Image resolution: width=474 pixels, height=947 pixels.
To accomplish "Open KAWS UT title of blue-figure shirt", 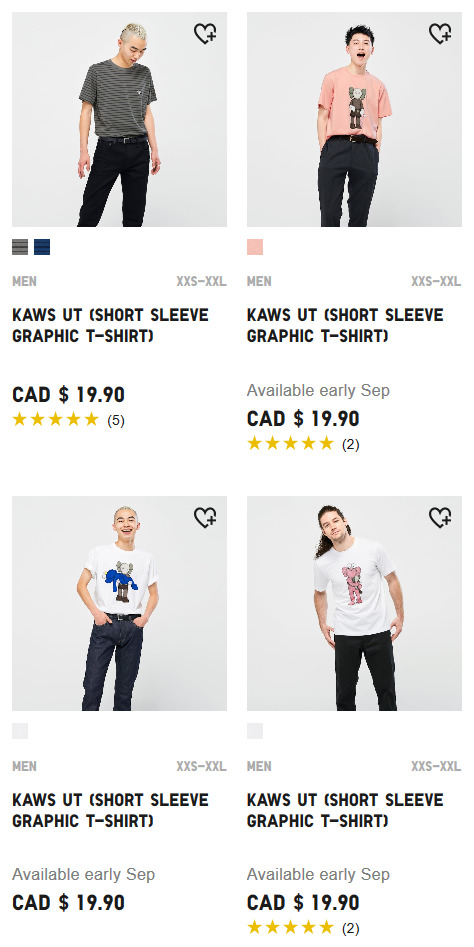I will pyautogui.click(x=110, y=811).
